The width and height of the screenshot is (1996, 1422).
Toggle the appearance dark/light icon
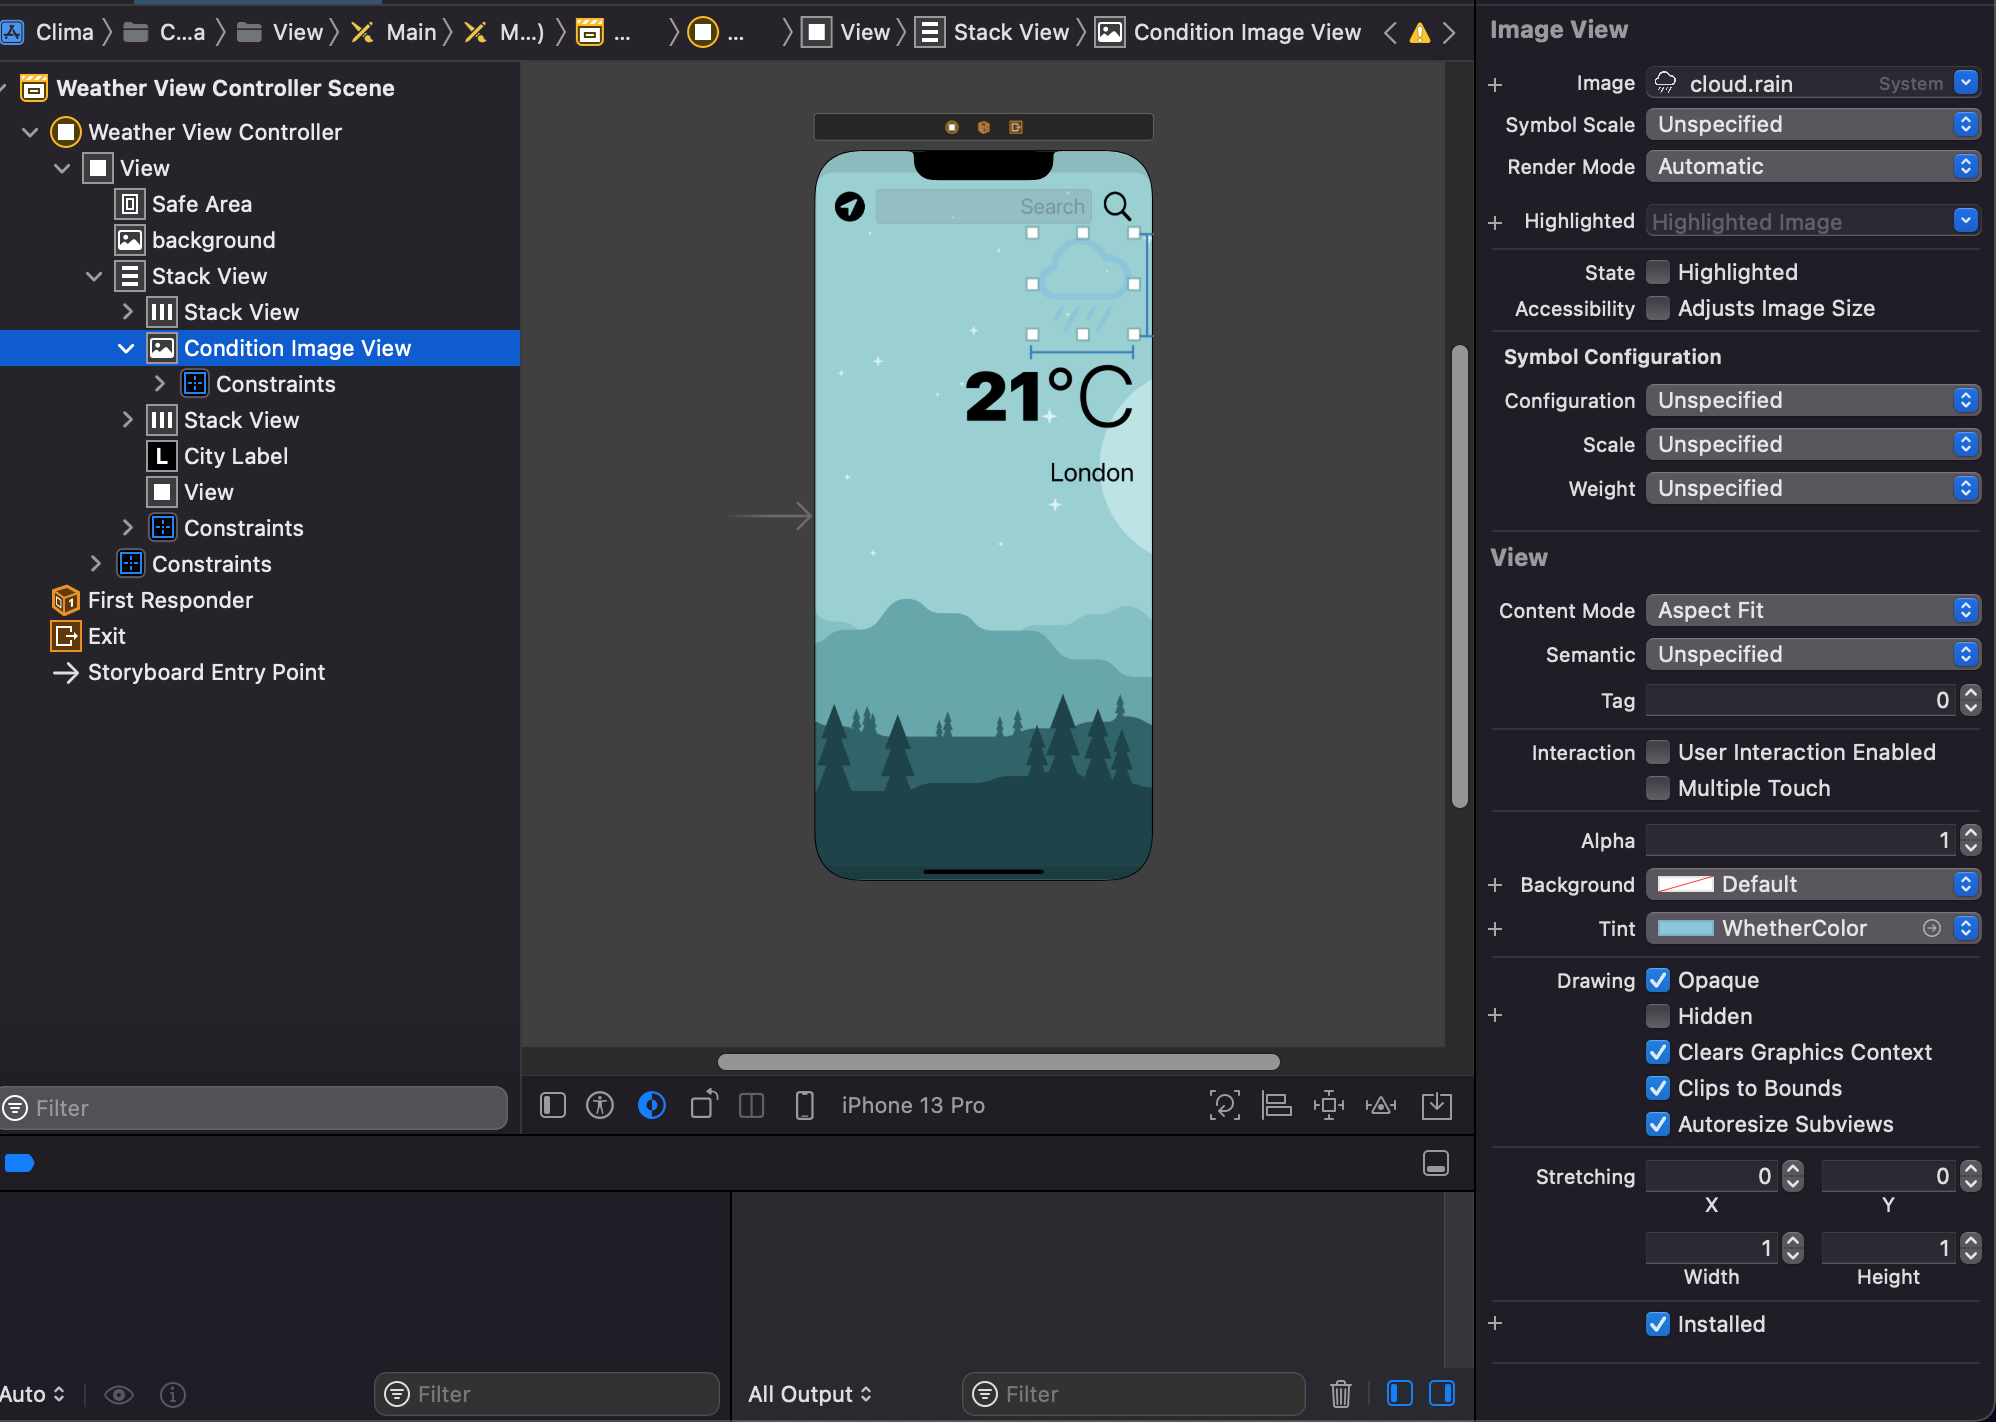click(652, 1105)
